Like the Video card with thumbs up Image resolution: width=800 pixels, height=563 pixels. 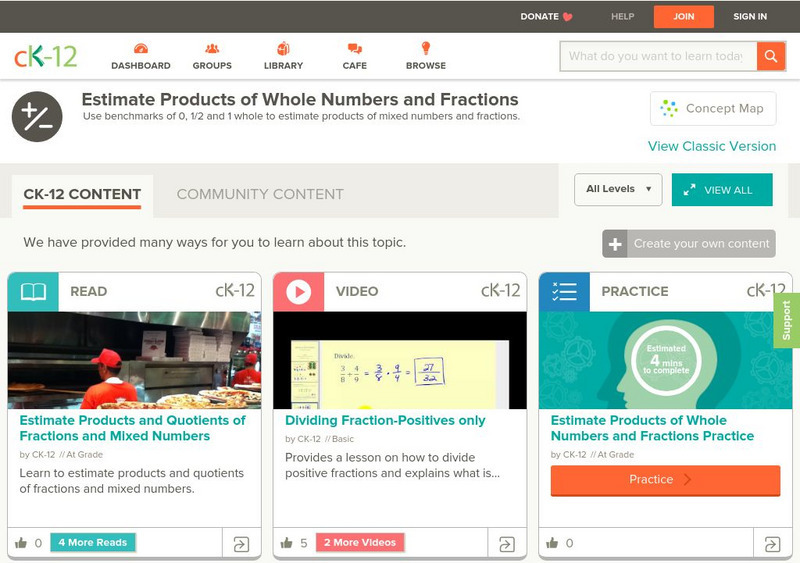click(x=287, y=543)
